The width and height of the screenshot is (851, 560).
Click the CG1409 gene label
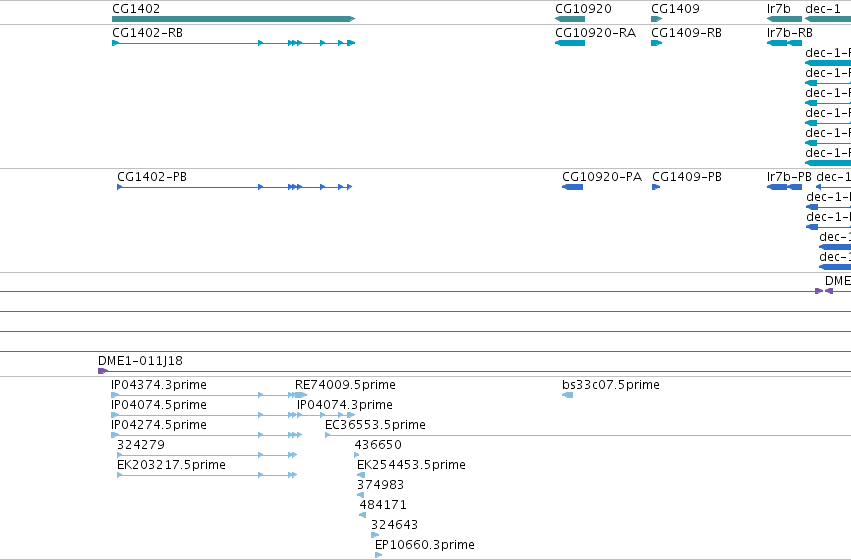[675, 9]
